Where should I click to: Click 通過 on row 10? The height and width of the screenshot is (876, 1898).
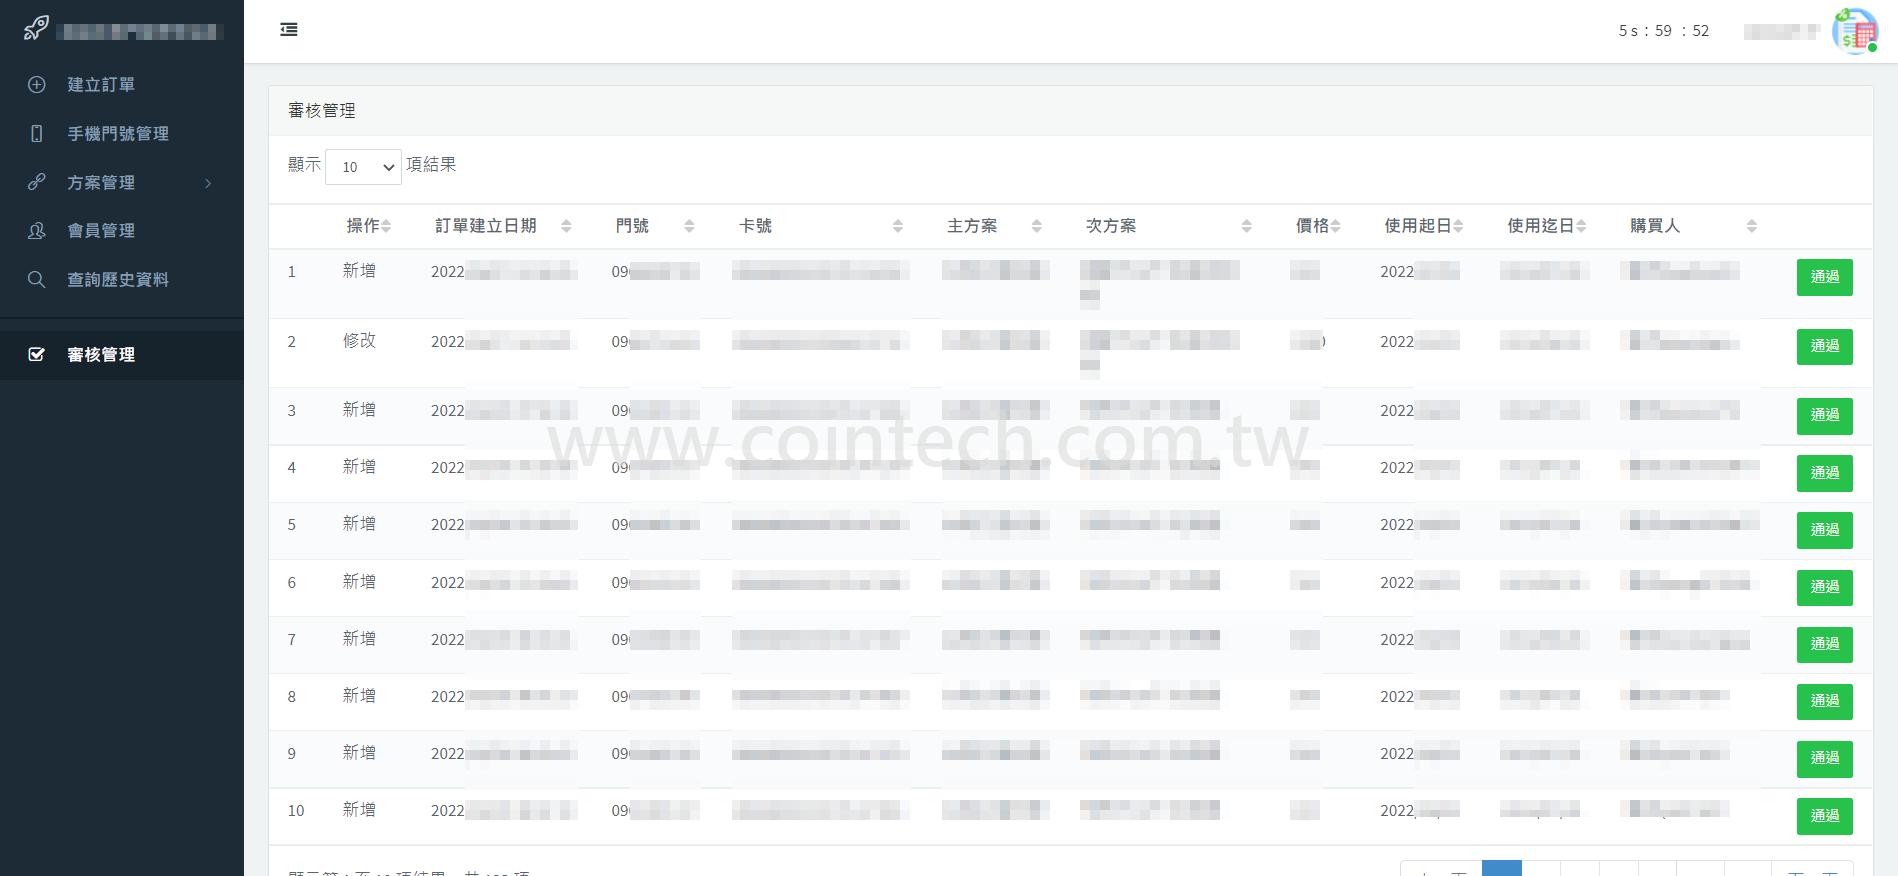pyautogui.click(x=1824, y=816)
